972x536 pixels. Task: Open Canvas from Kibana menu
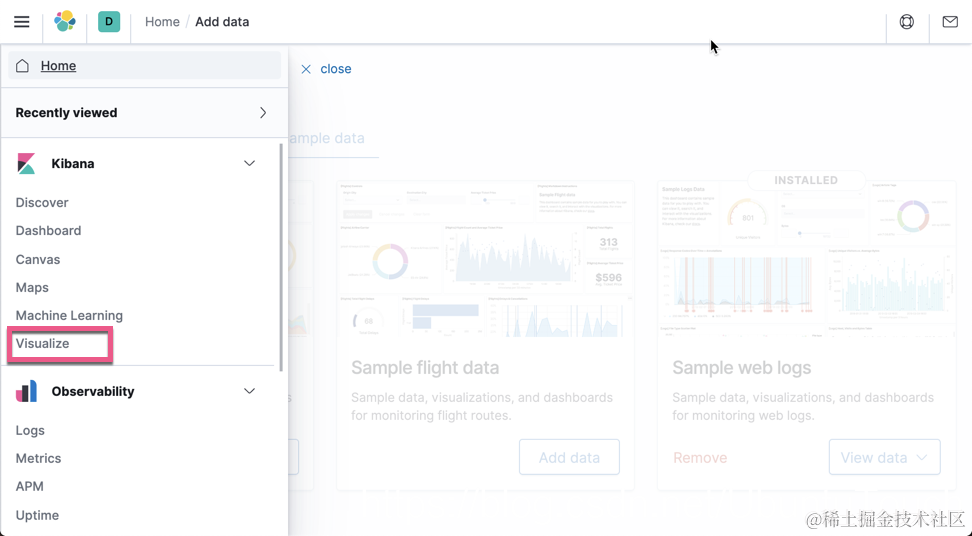(38, 260)
